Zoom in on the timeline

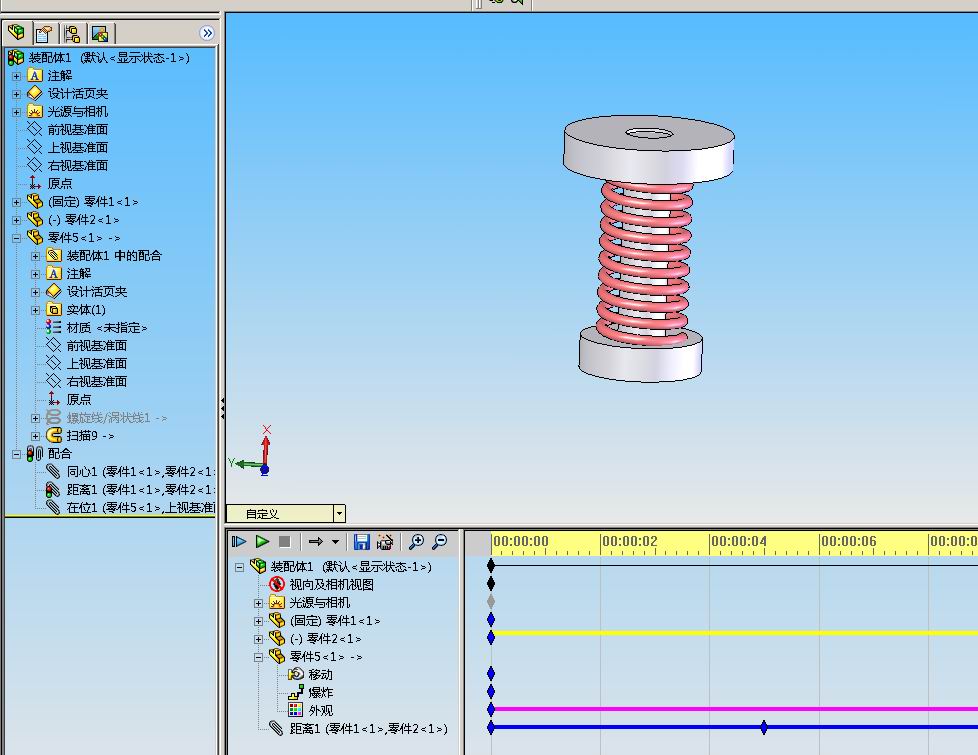(416, 542)
